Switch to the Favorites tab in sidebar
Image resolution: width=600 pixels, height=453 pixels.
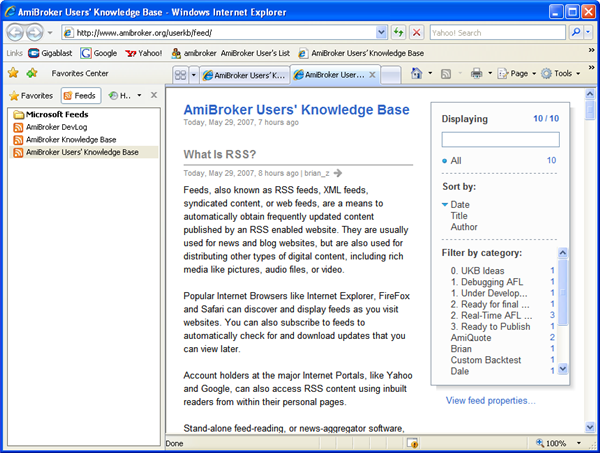pyautogui.click(x=31, y=95)
